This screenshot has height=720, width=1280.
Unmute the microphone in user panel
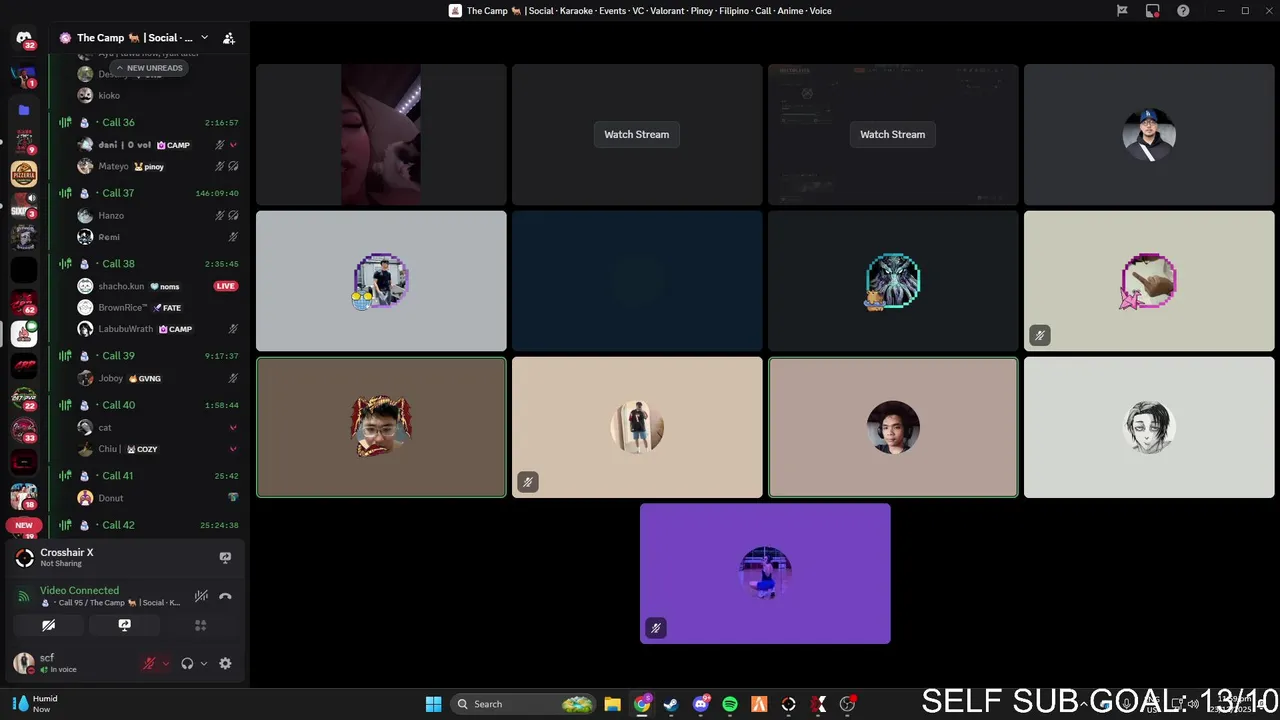[x=150, y=663]
